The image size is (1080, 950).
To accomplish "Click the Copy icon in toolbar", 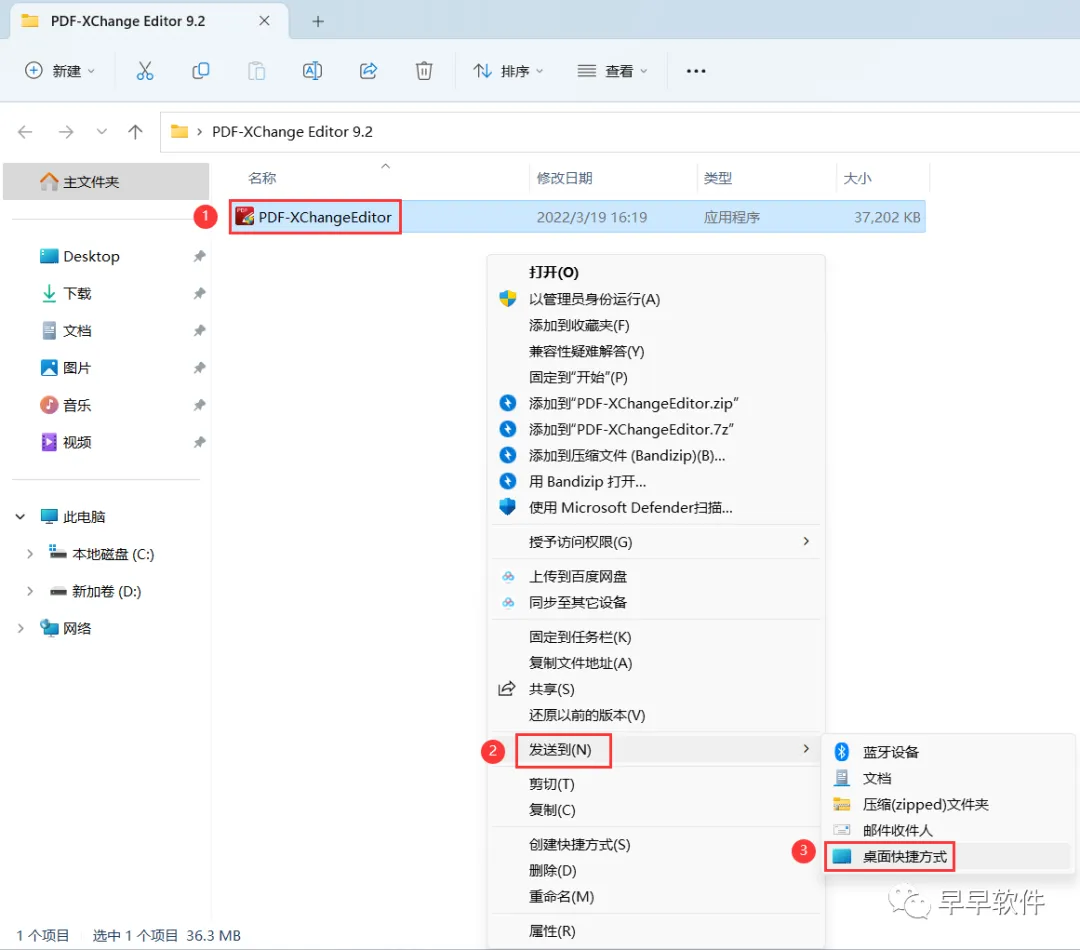I will click(x=200, y=71).
